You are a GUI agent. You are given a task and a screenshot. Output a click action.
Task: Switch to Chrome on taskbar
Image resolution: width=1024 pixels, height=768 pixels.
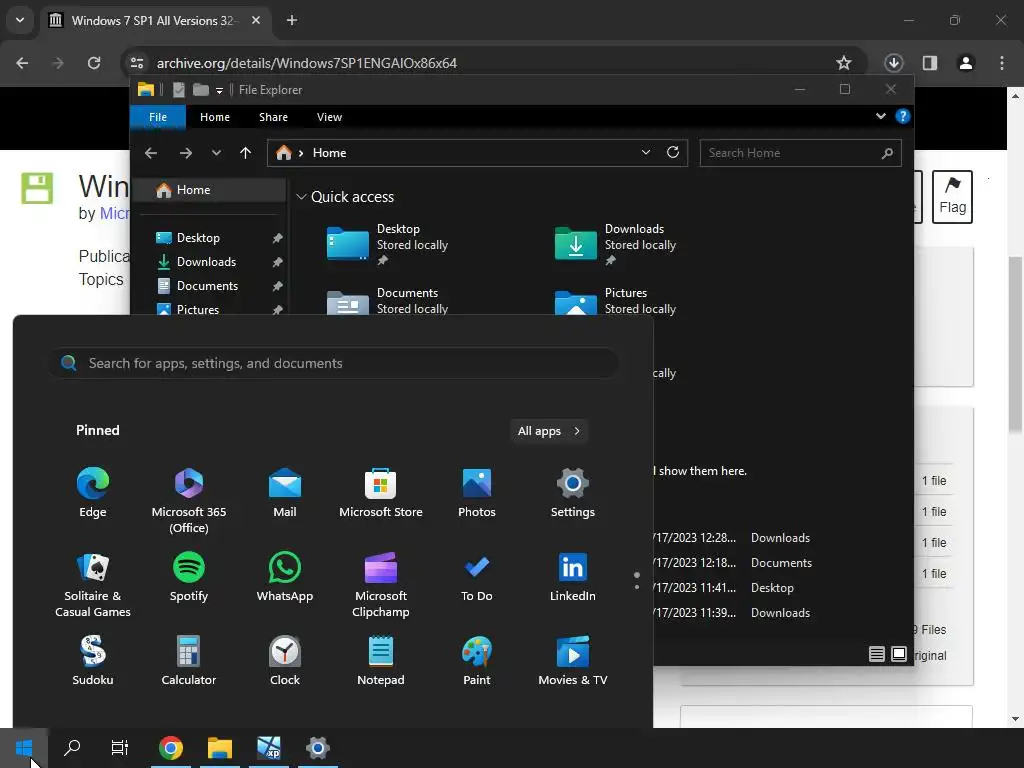pyautogui.click(x=170, y=748)
